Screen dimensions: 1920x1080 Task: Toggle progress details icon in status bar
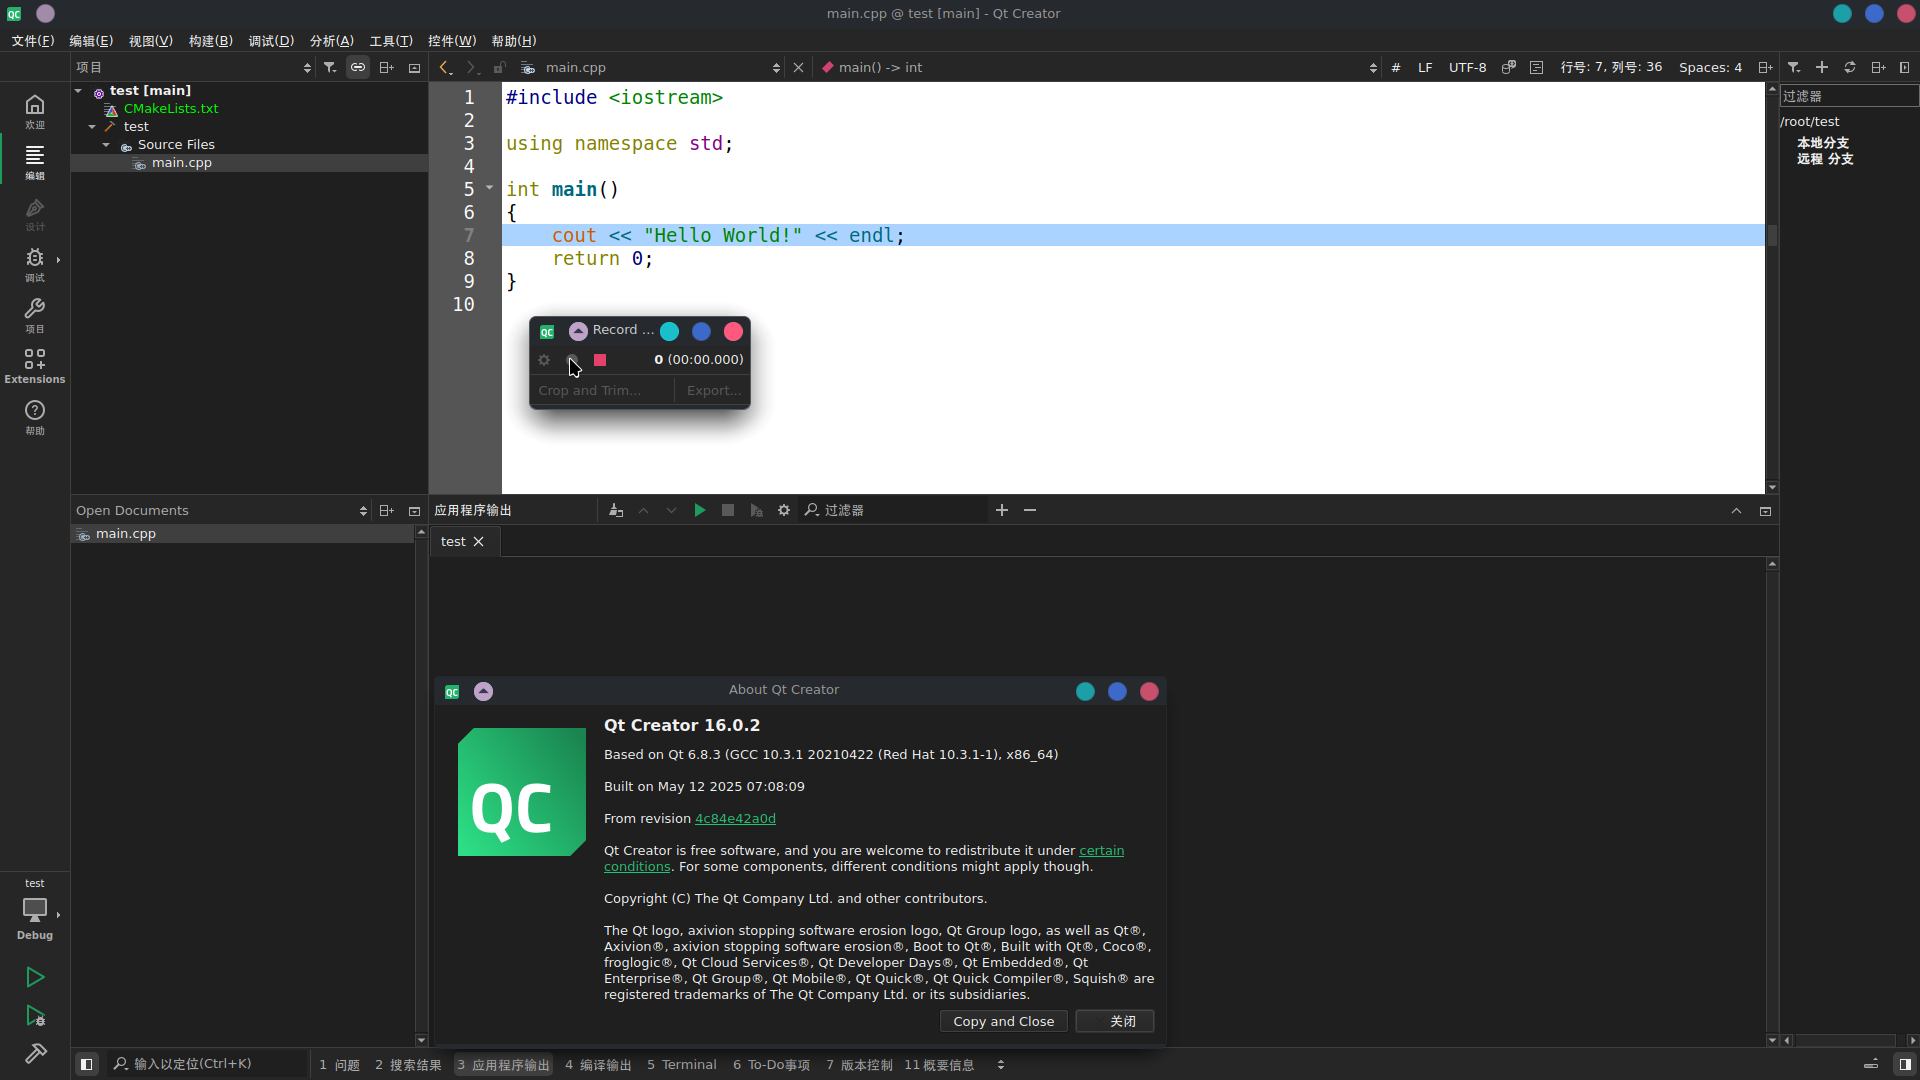1871,1064
